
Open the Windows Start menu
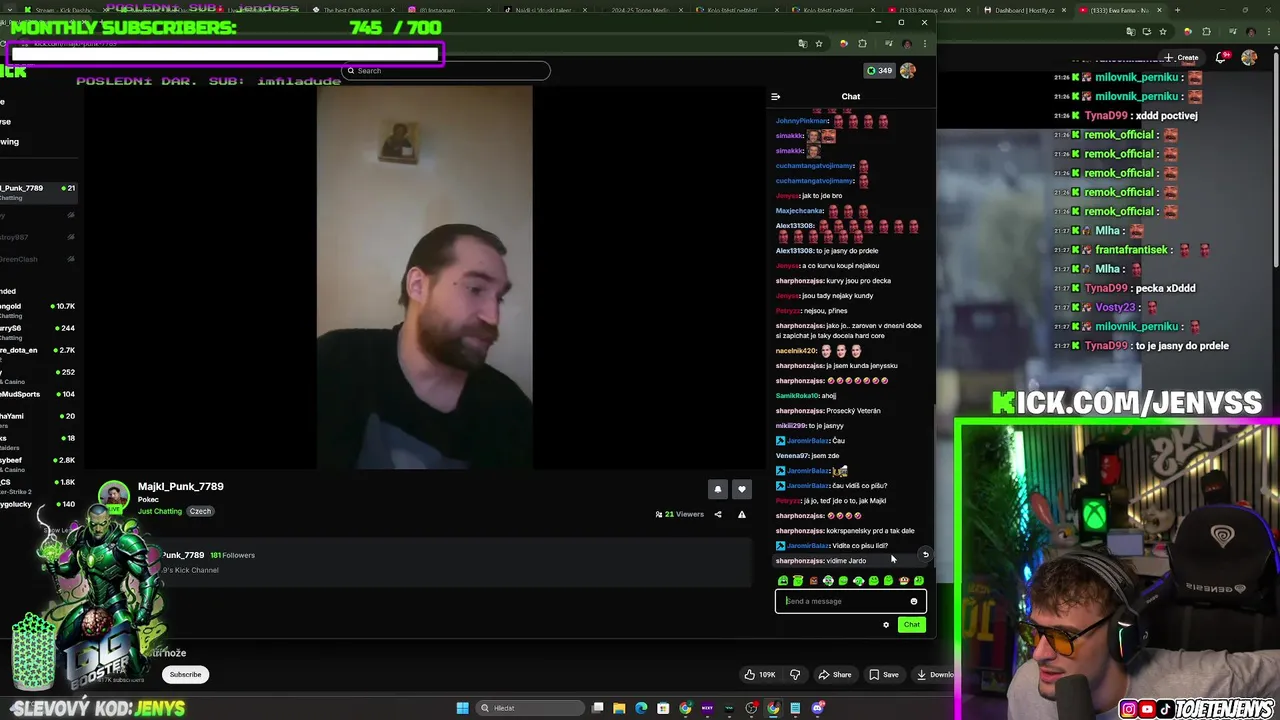[462, 708]
